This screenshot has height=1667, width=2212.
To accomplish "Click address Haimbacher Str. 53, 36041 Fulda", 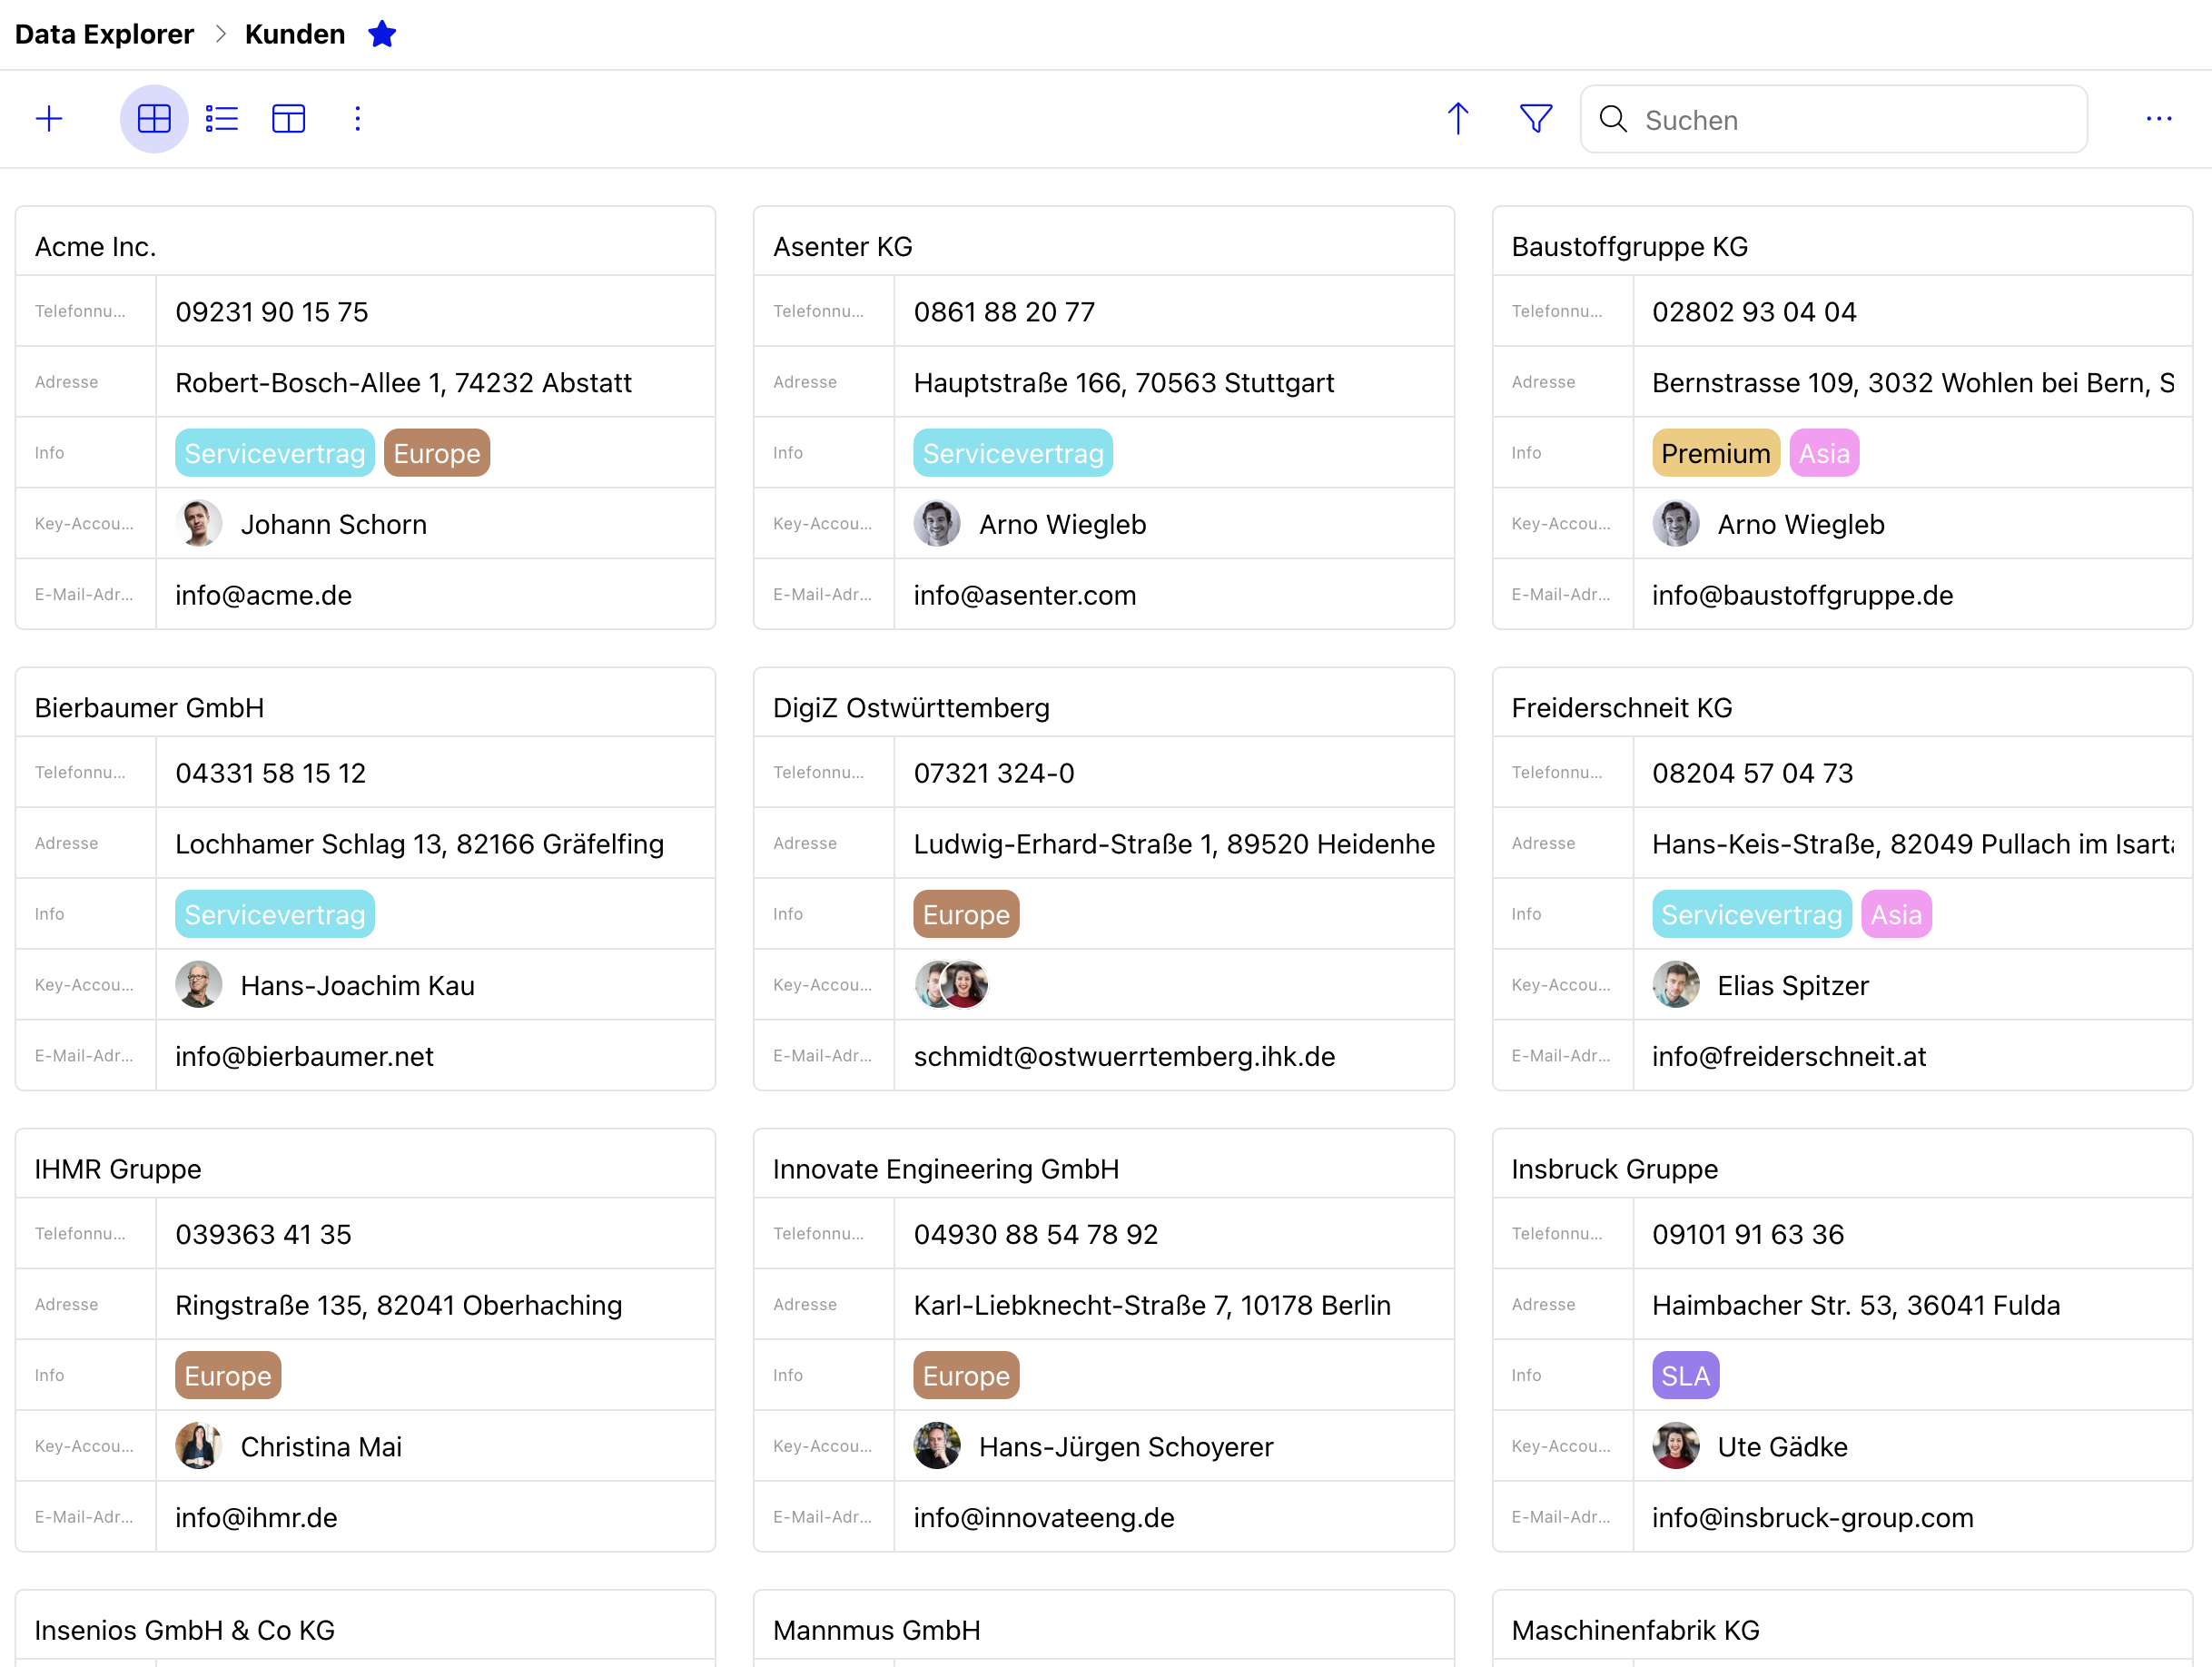I will [x=1856, y=1304].
